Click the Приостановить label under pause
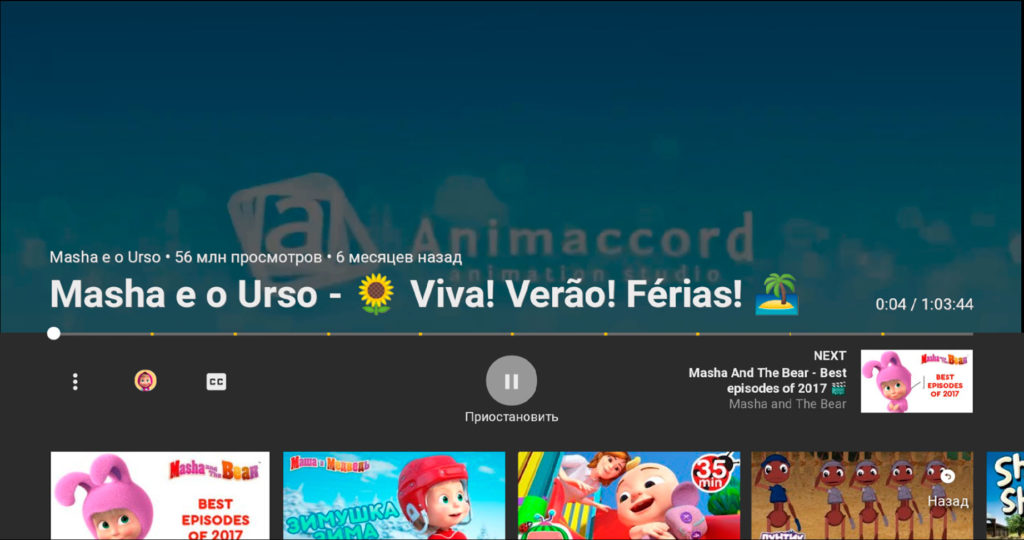 (x=511, y=417)
